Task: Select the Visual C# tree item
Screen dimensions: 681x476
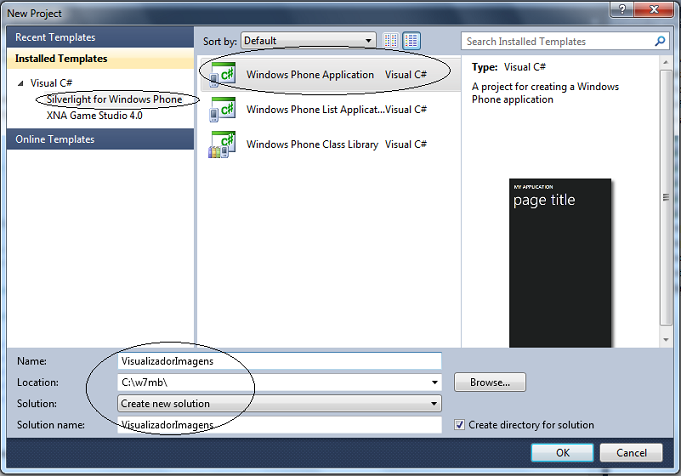Action: (x=51, y=83)
